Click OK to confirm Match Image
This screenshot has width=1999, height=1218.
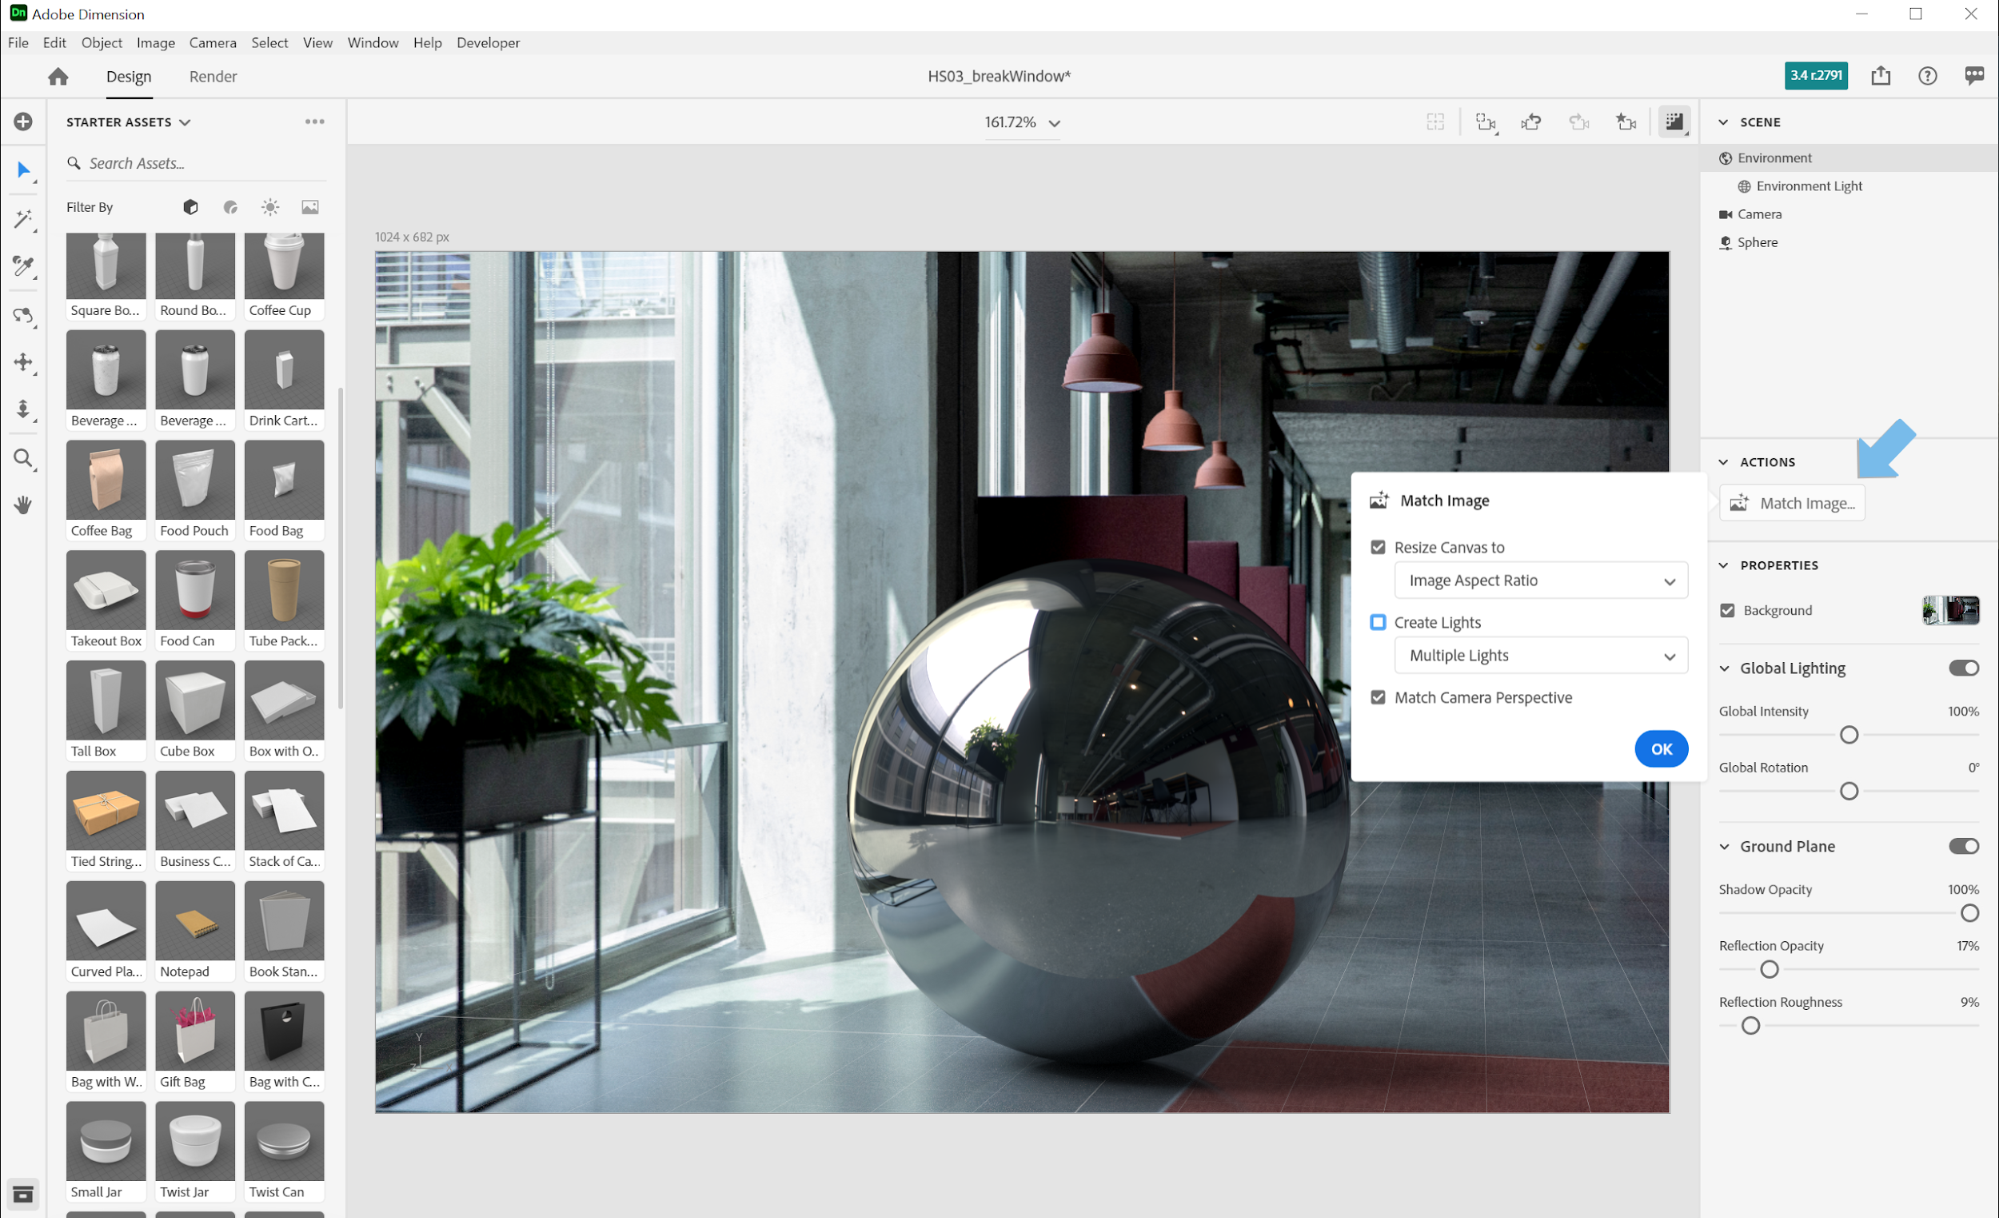click(1662, 747)
